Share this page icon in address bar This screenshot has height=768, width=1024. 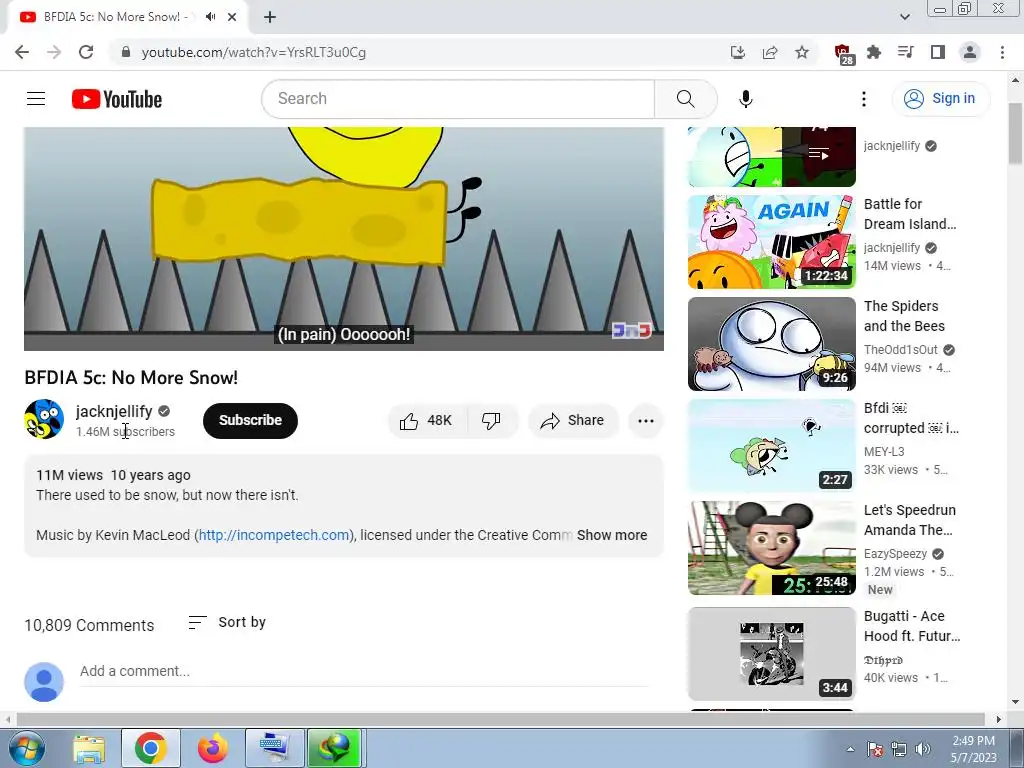(770, 52)
